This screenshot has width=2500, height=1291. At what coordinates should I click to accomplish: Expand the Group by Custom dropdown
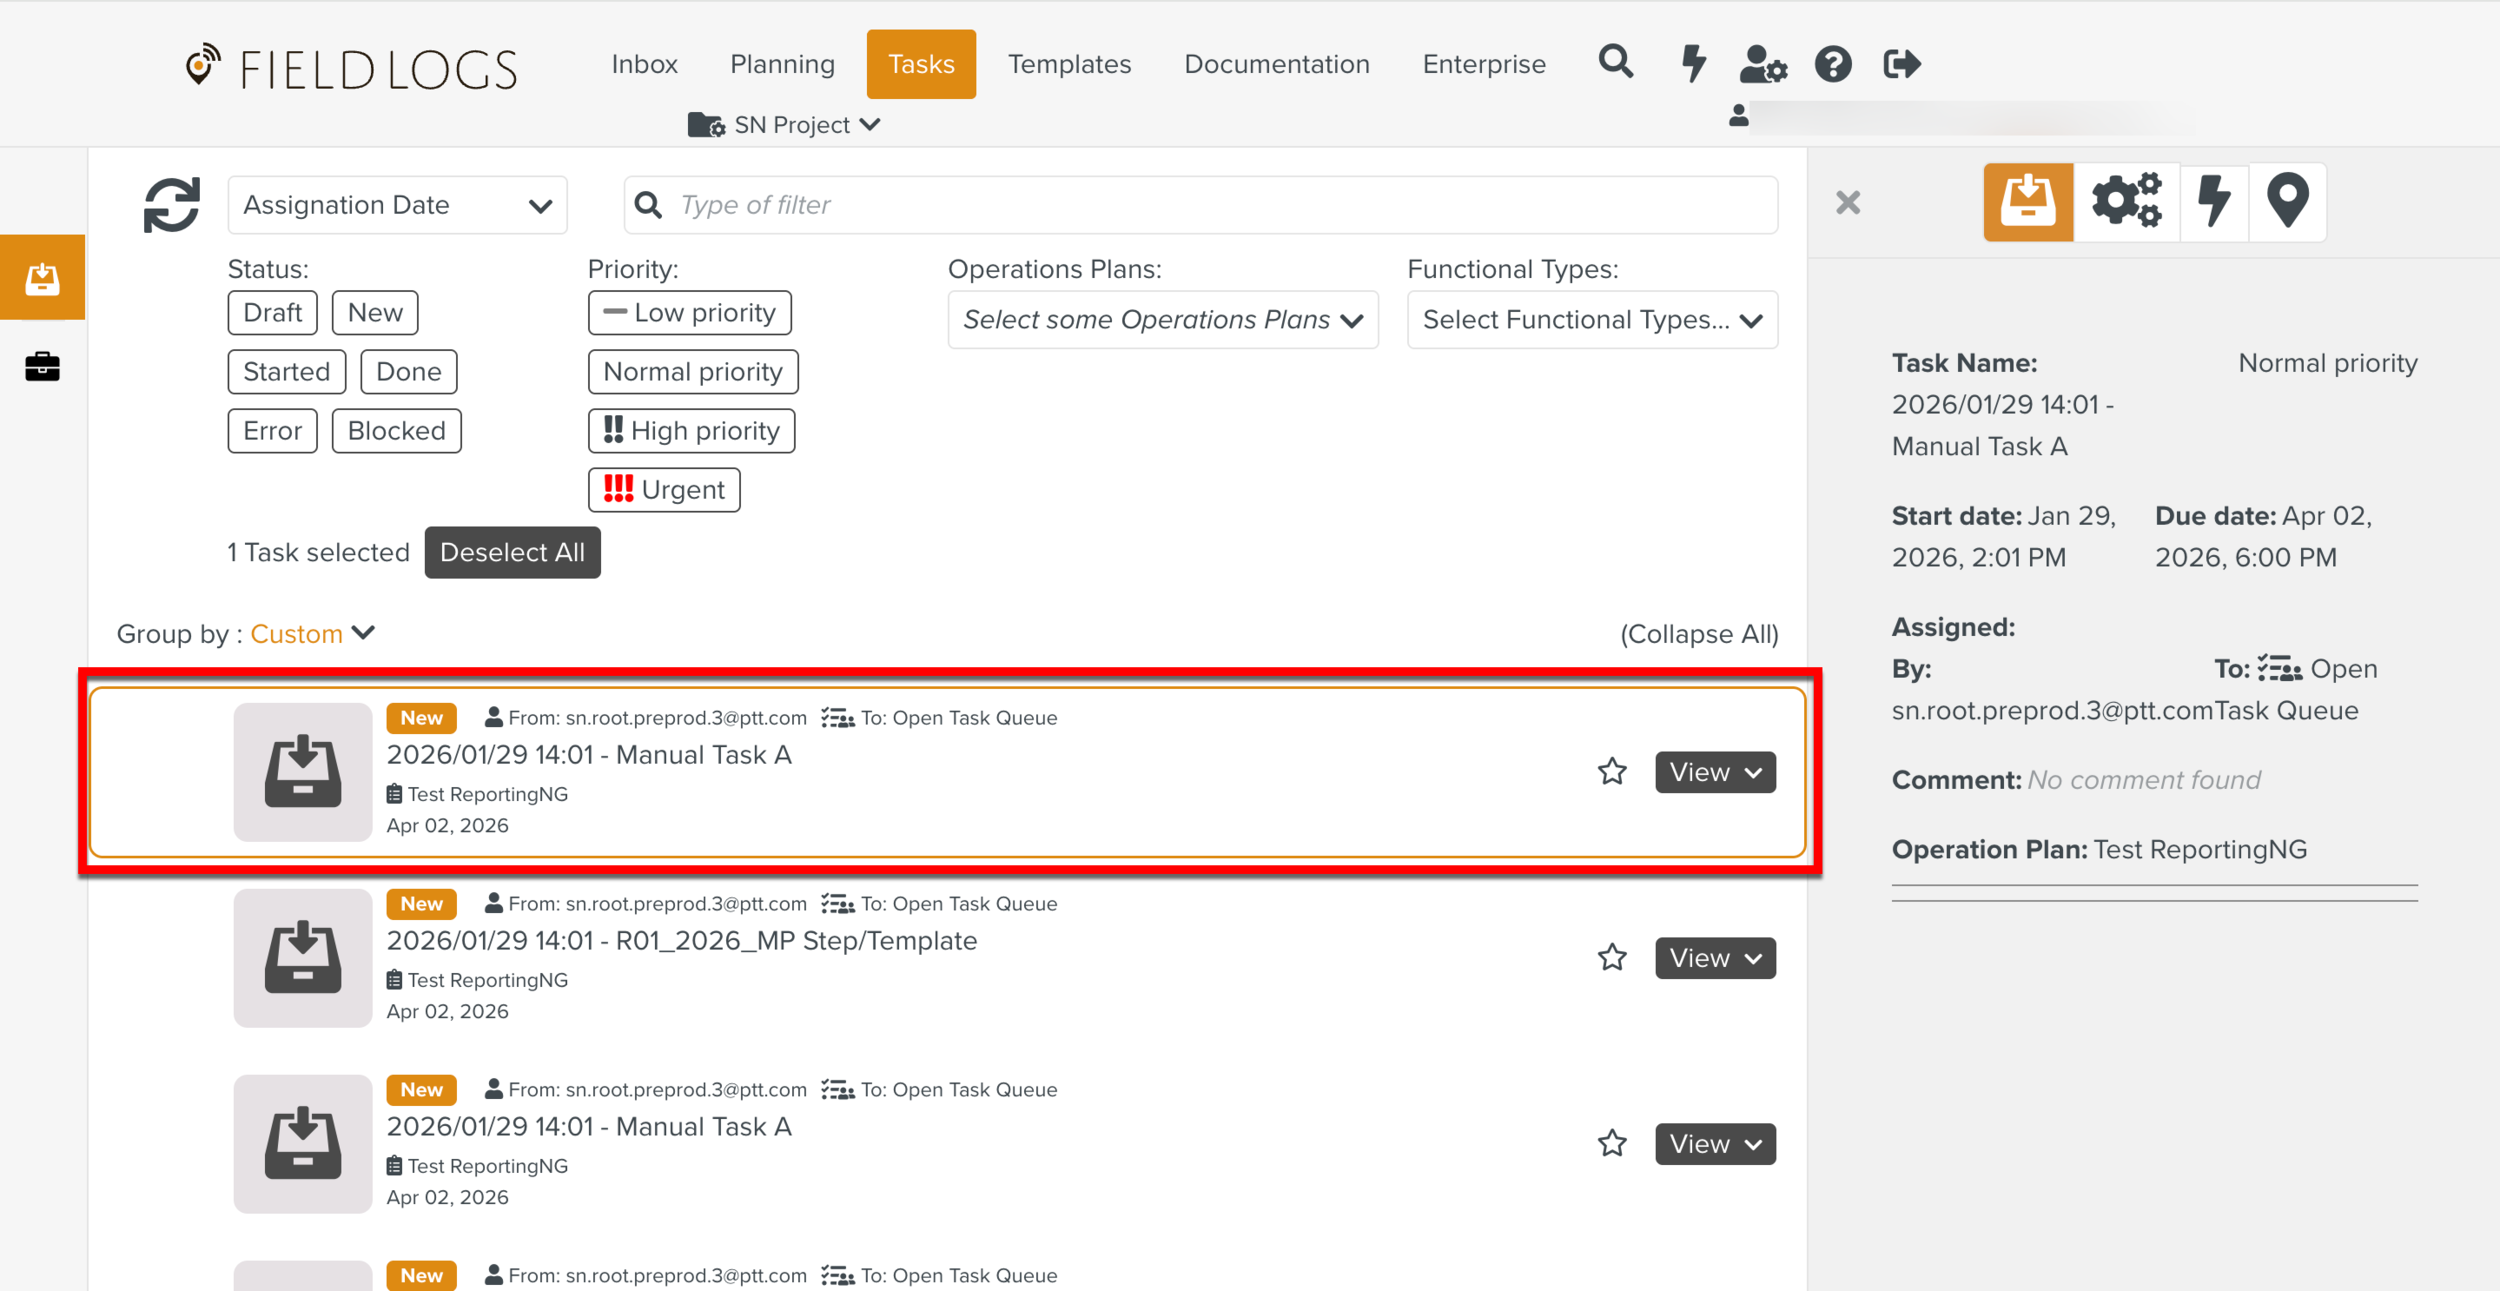(x=312, y=634)
